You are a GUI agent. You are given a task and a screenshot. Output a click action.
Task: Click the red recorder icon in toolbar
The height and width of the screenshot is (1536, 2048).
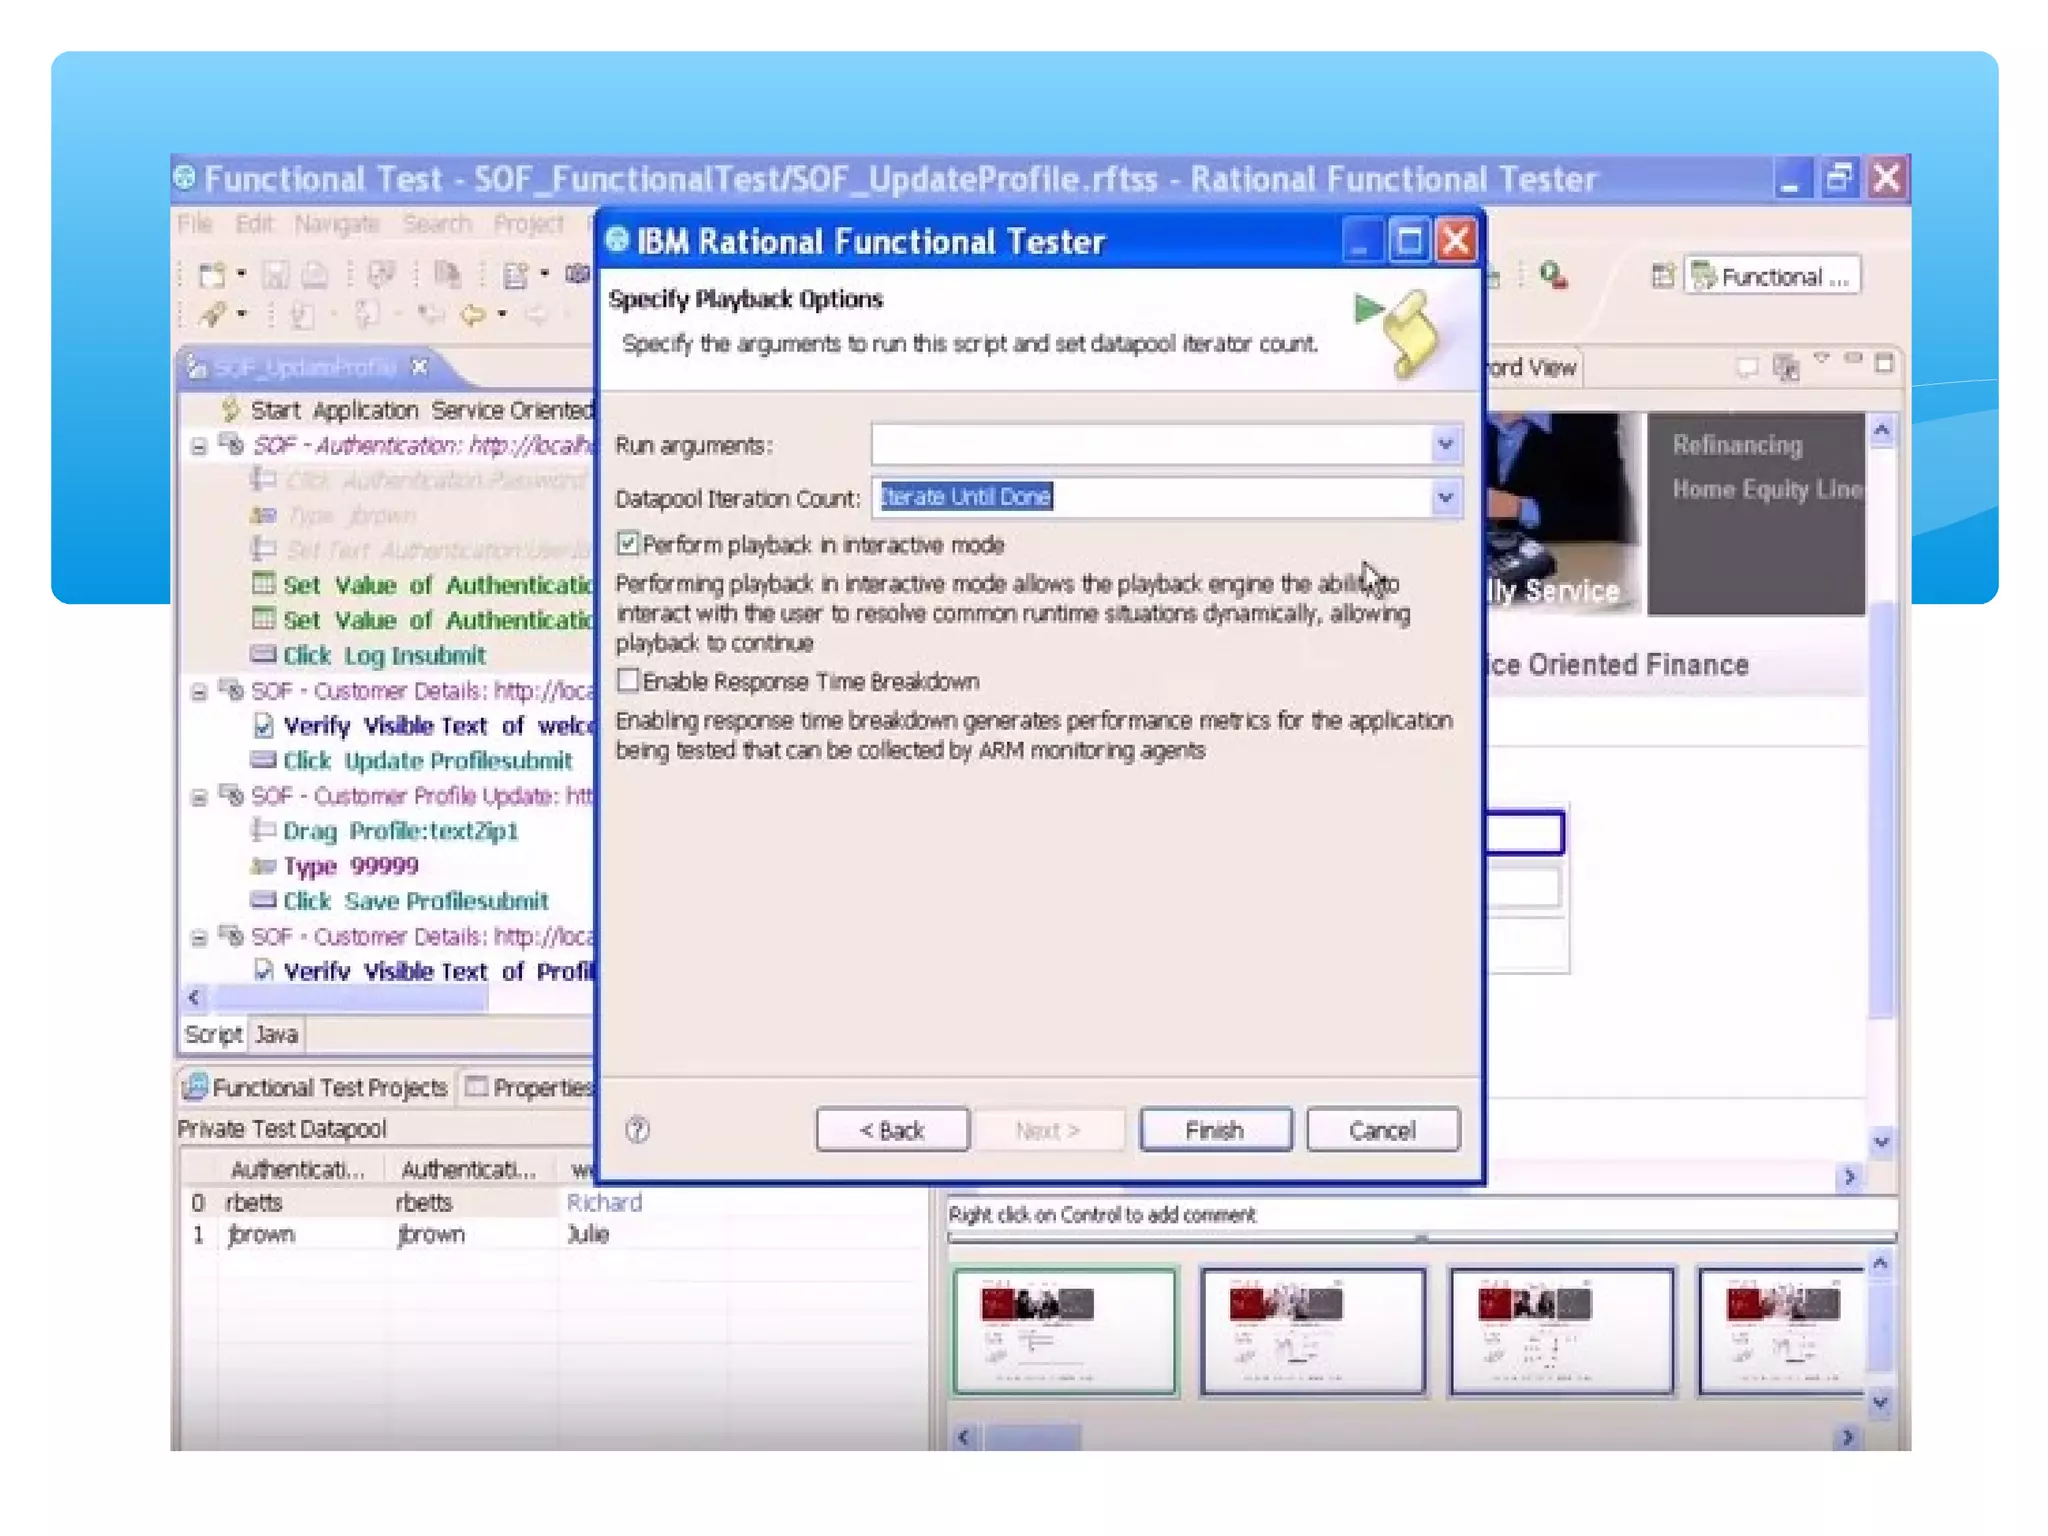click(x=1552, y=275)
